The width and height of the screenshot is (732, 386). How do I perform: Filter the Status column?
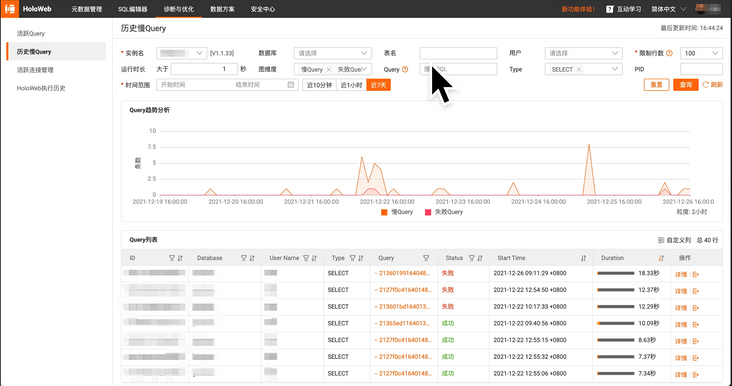coord(472,258)
